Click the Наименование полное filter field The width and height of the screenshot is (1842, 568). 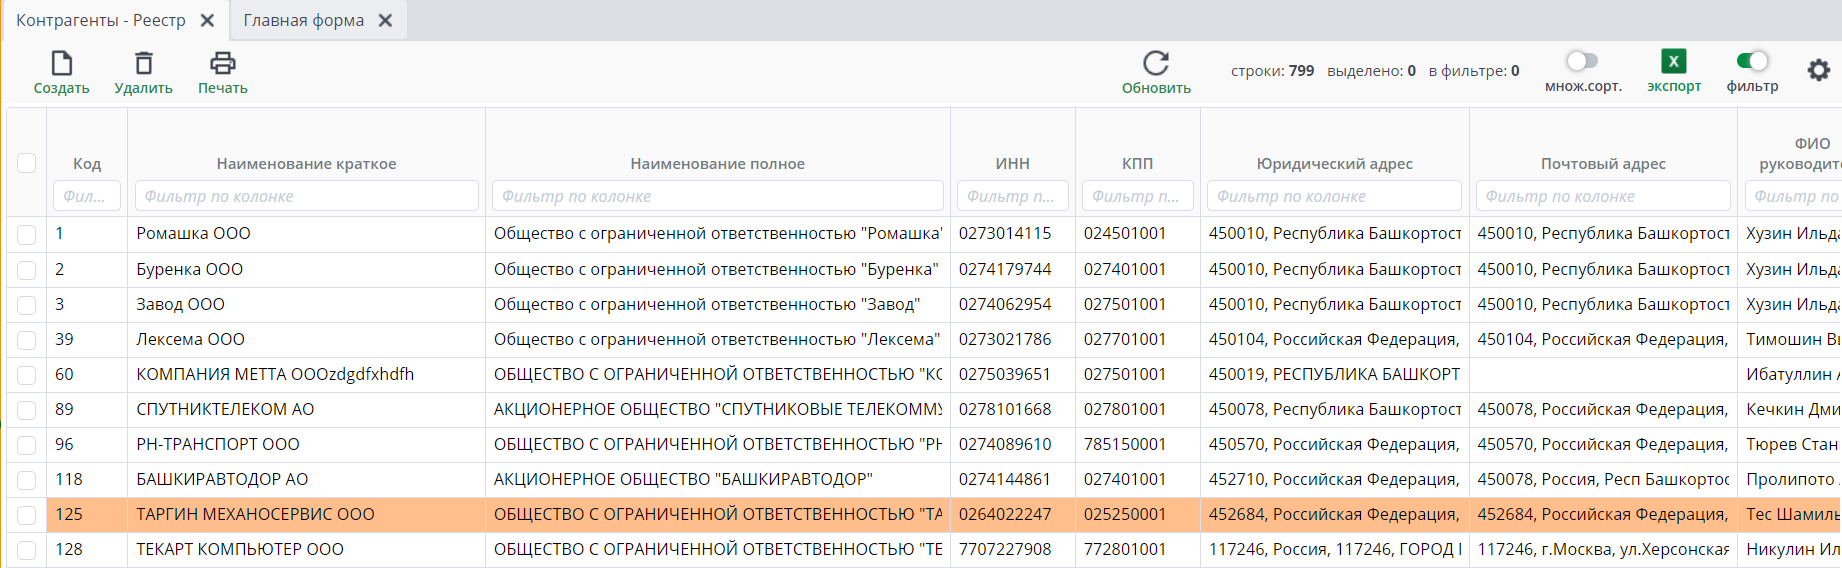(x=717, y=196)
